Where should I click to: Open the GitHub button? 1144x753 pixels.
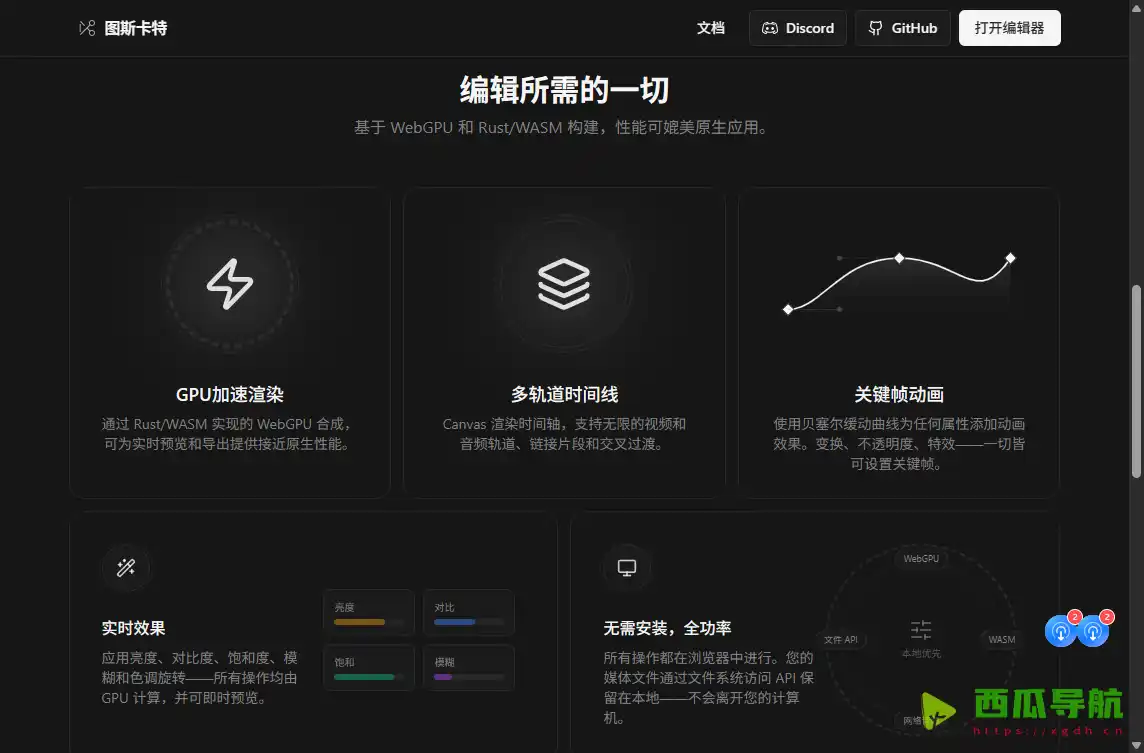tap(903, 28)
